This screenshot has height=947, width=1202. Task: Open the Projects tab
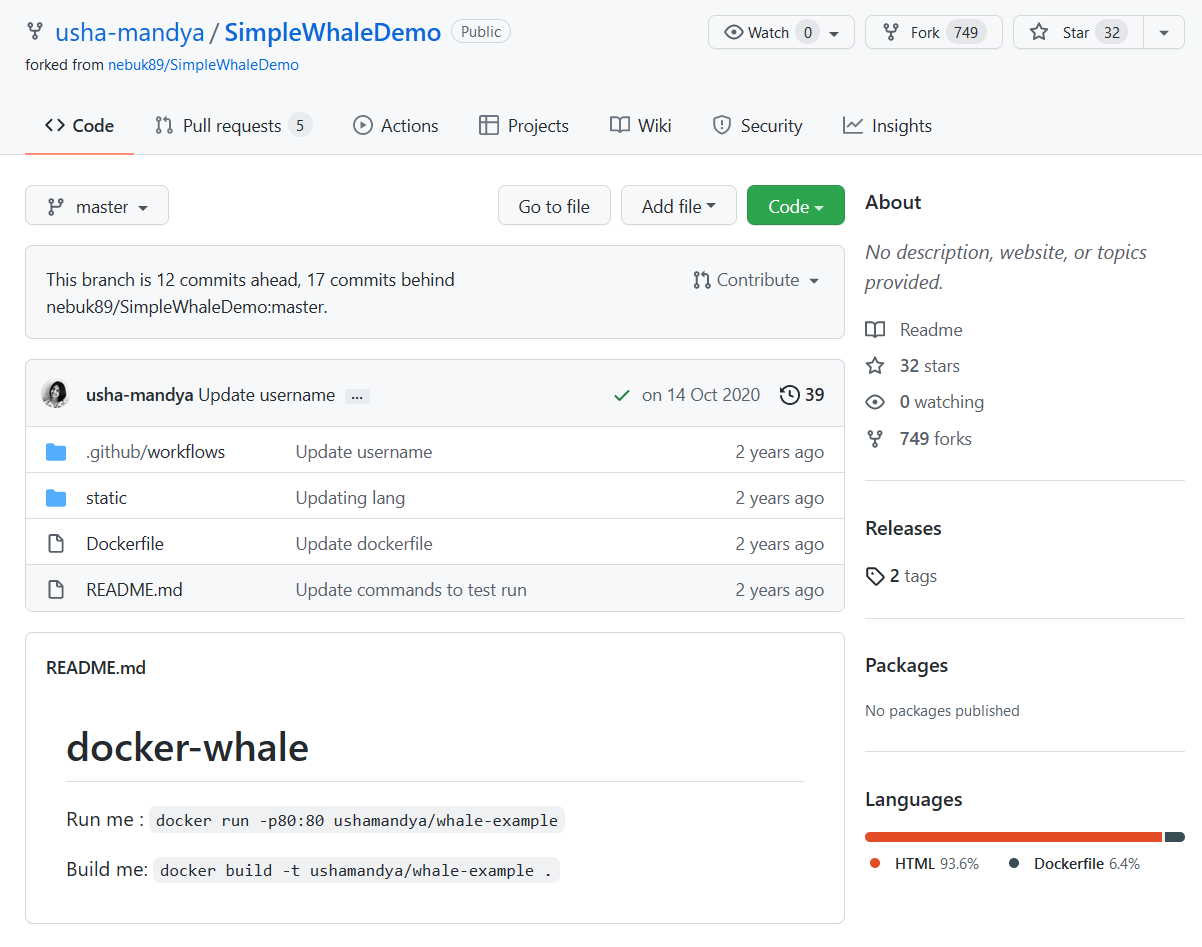tap(523, 126)
